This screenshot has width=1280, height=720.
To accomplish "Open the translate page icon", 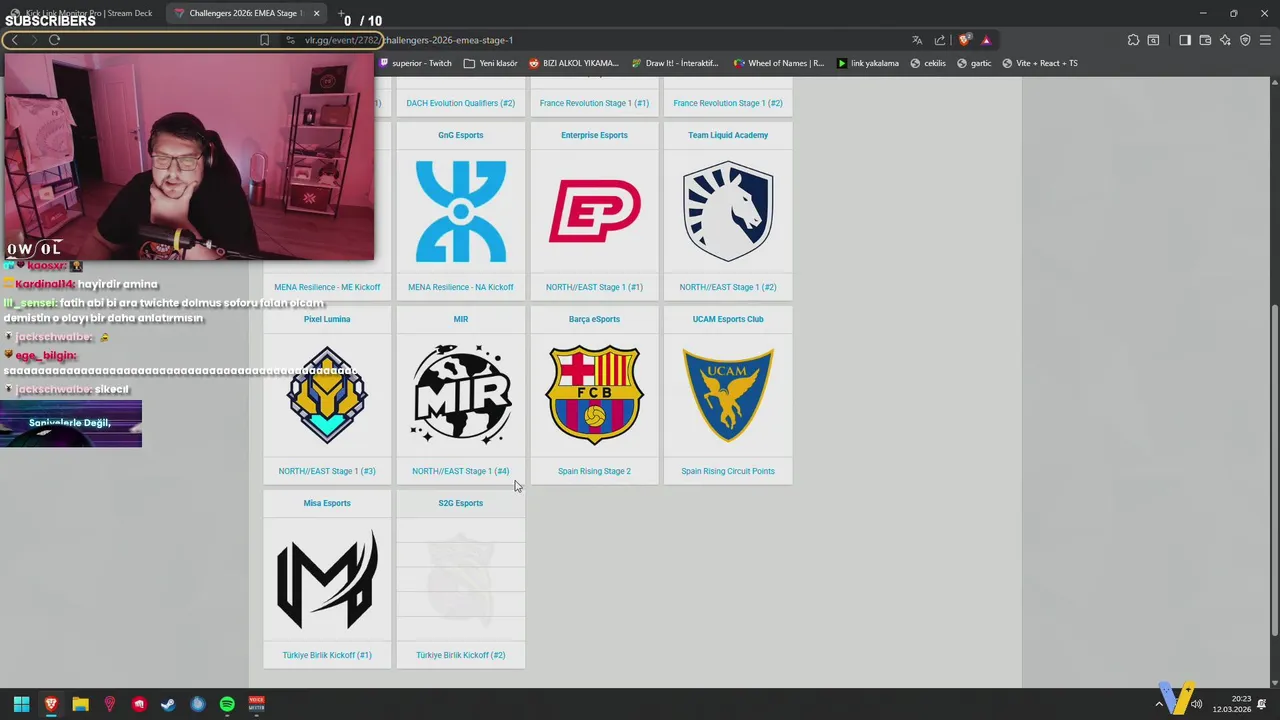I will pyautogui.click(x=917, y=40).
